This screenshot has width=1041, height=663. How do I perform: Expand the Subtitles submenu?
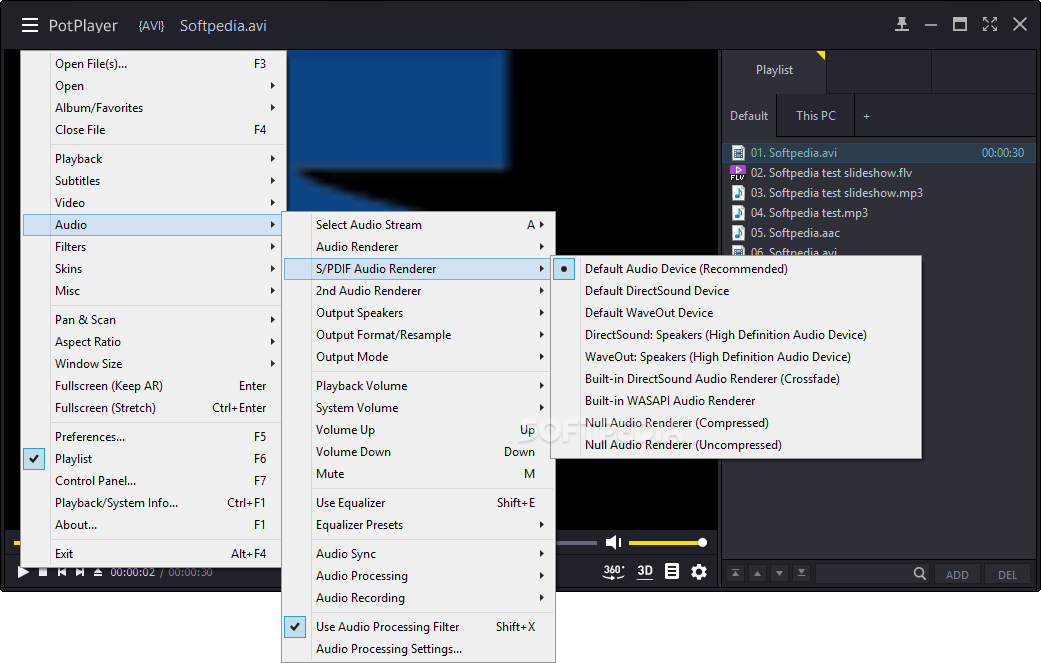point(152,181)
